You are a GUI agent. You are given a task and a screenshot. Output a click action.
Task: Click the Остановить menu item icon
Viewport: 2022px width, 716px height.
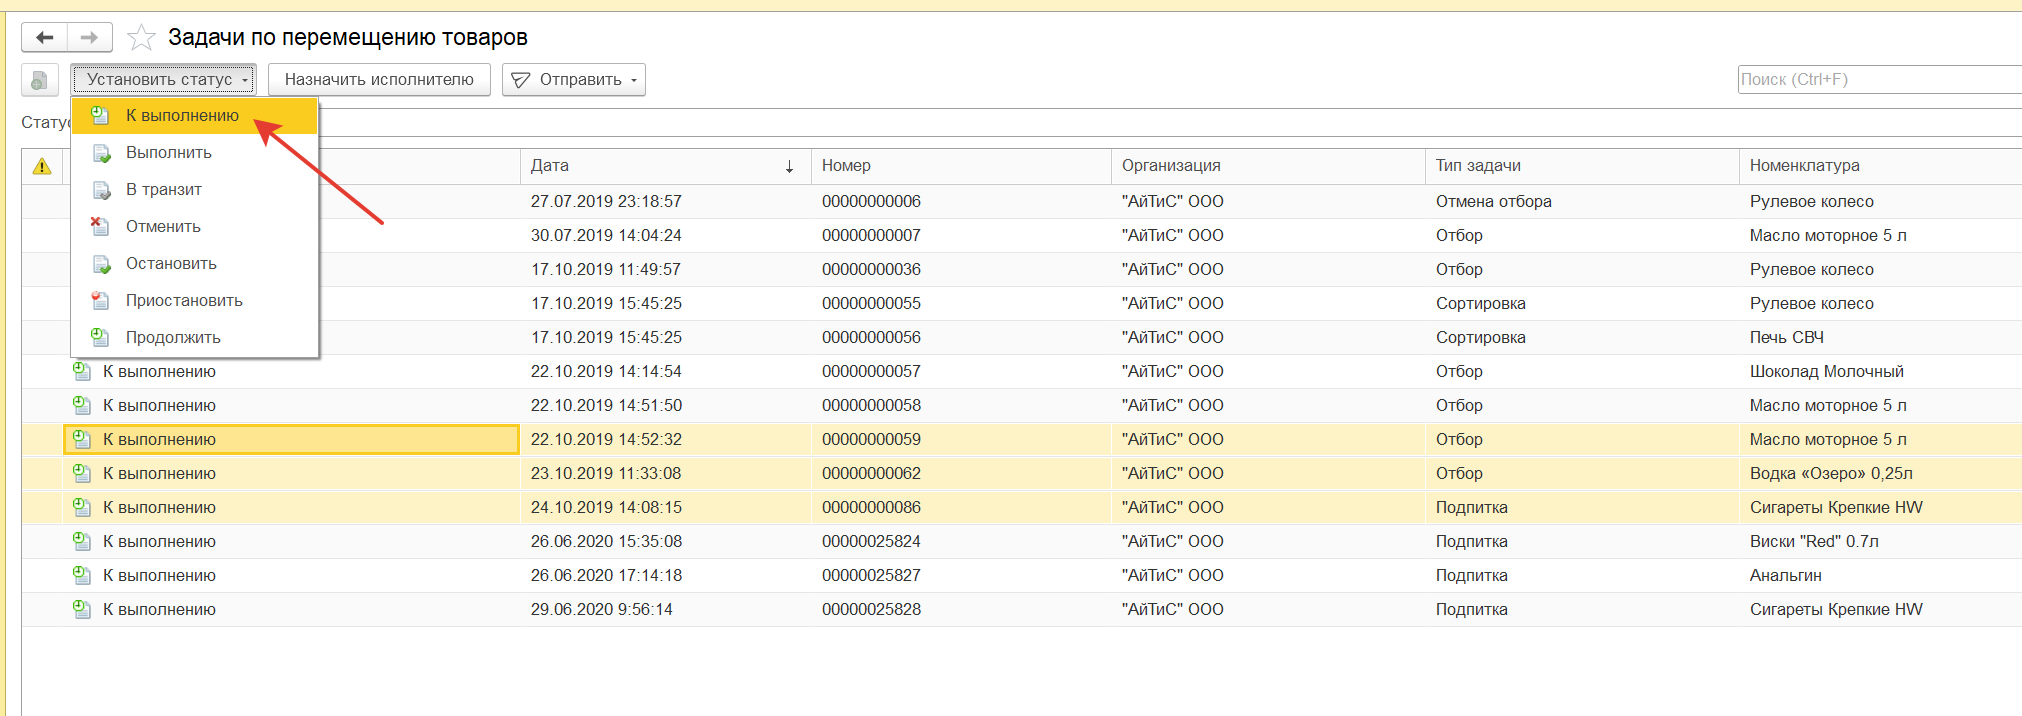[101, 264]
